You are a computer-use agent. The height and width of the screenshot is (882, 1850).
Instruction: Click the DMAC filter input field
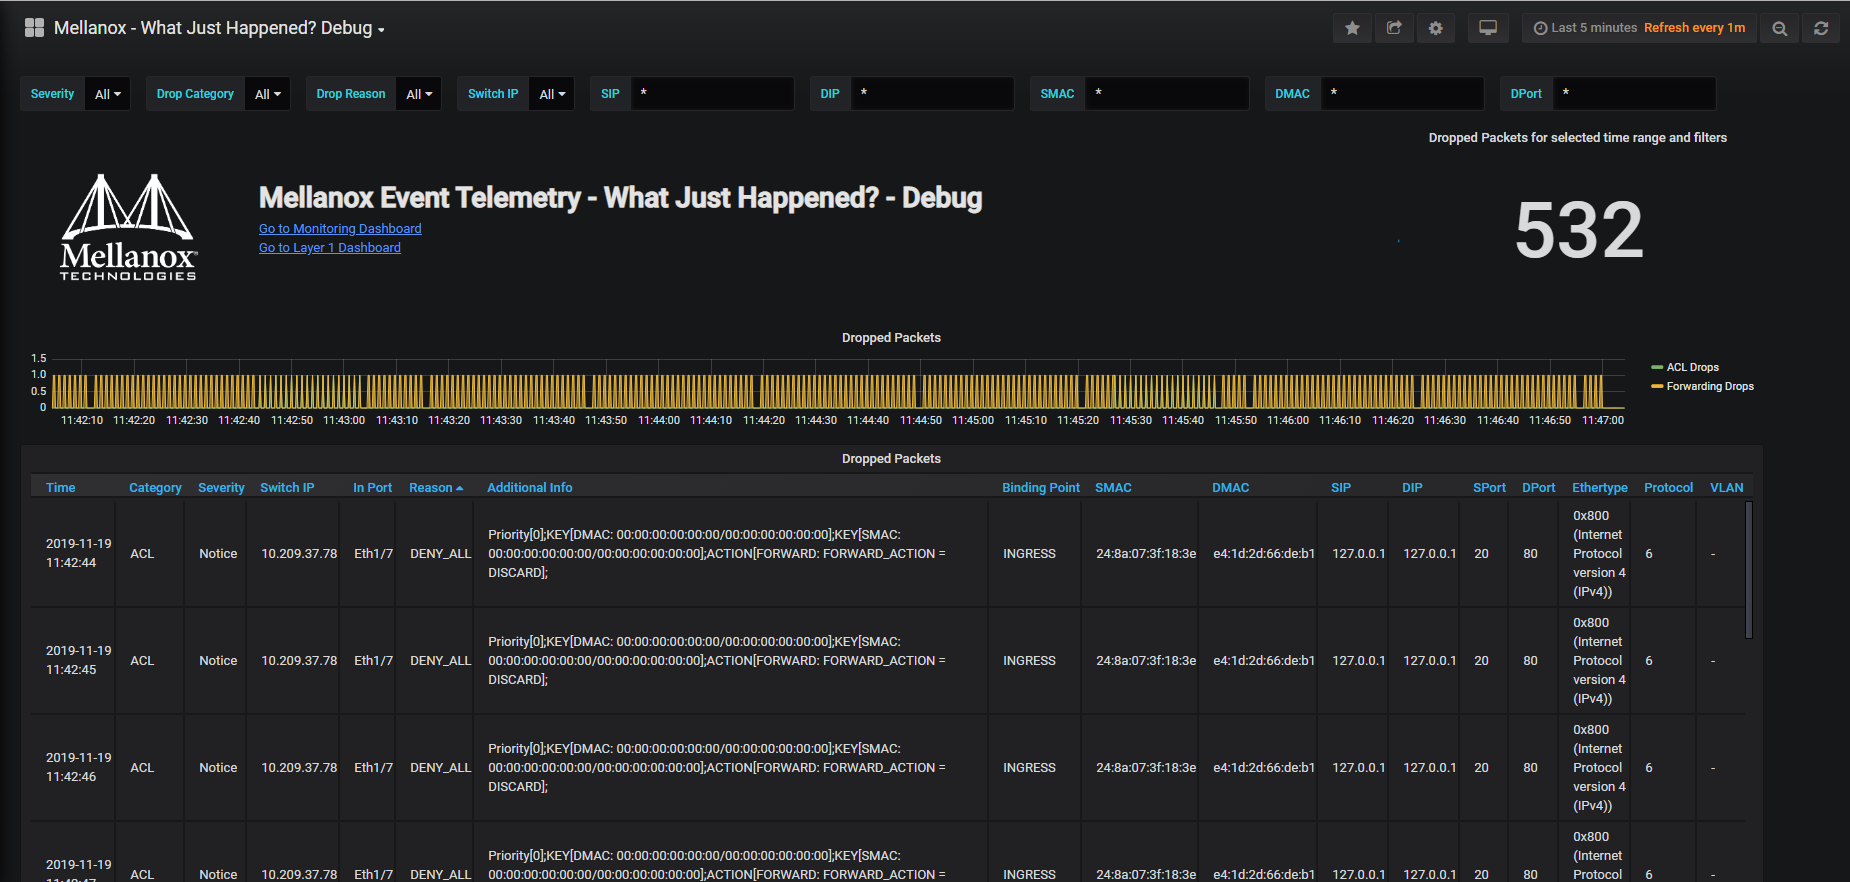pyautogui.click(x=1402, y=94)
